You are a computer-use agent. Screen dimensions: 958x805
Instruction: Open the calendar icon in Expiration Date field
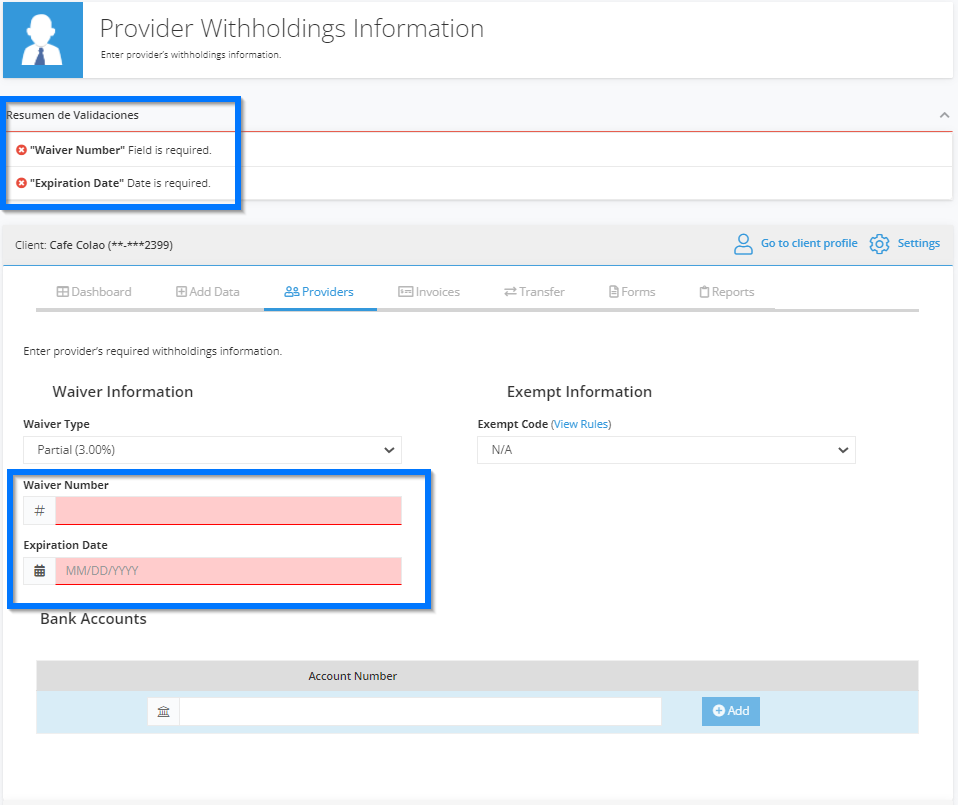(x=39, y=570)
